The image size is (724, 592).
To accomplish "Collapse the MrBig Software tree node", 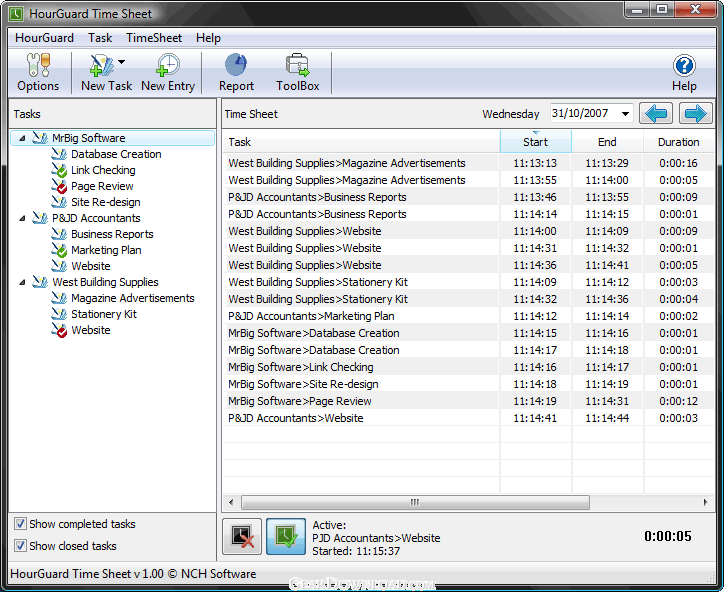I will [22, 138].
